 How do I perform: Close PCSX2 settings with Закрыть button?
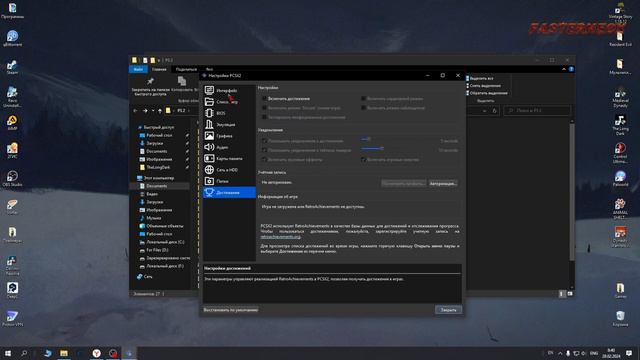(448, 310)
